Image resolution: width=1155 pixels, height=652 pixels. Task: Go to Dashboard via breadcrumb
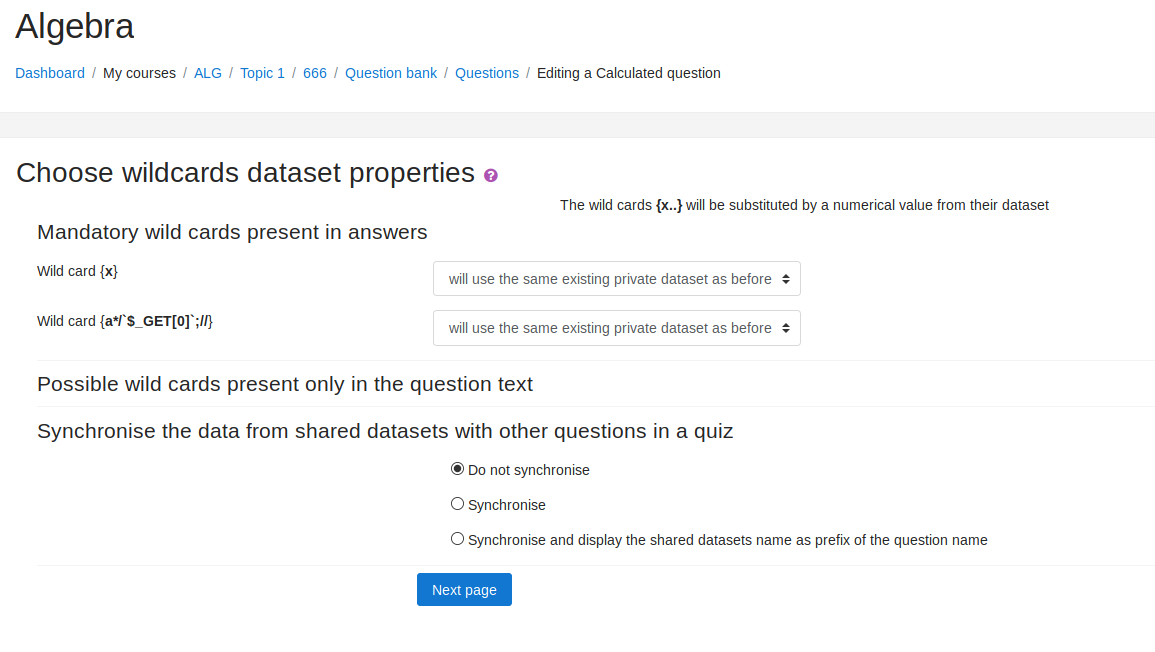point(50,73)
